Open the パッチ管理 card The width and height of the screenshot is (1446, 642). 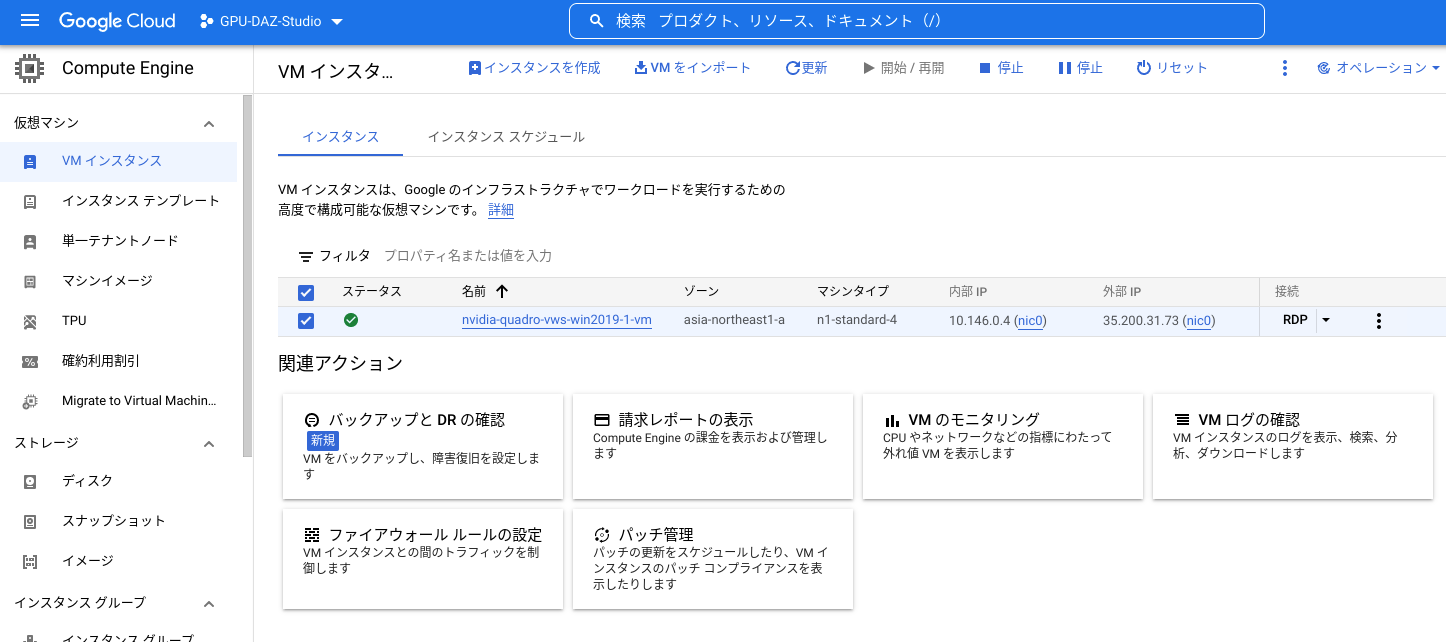(713, 559)
